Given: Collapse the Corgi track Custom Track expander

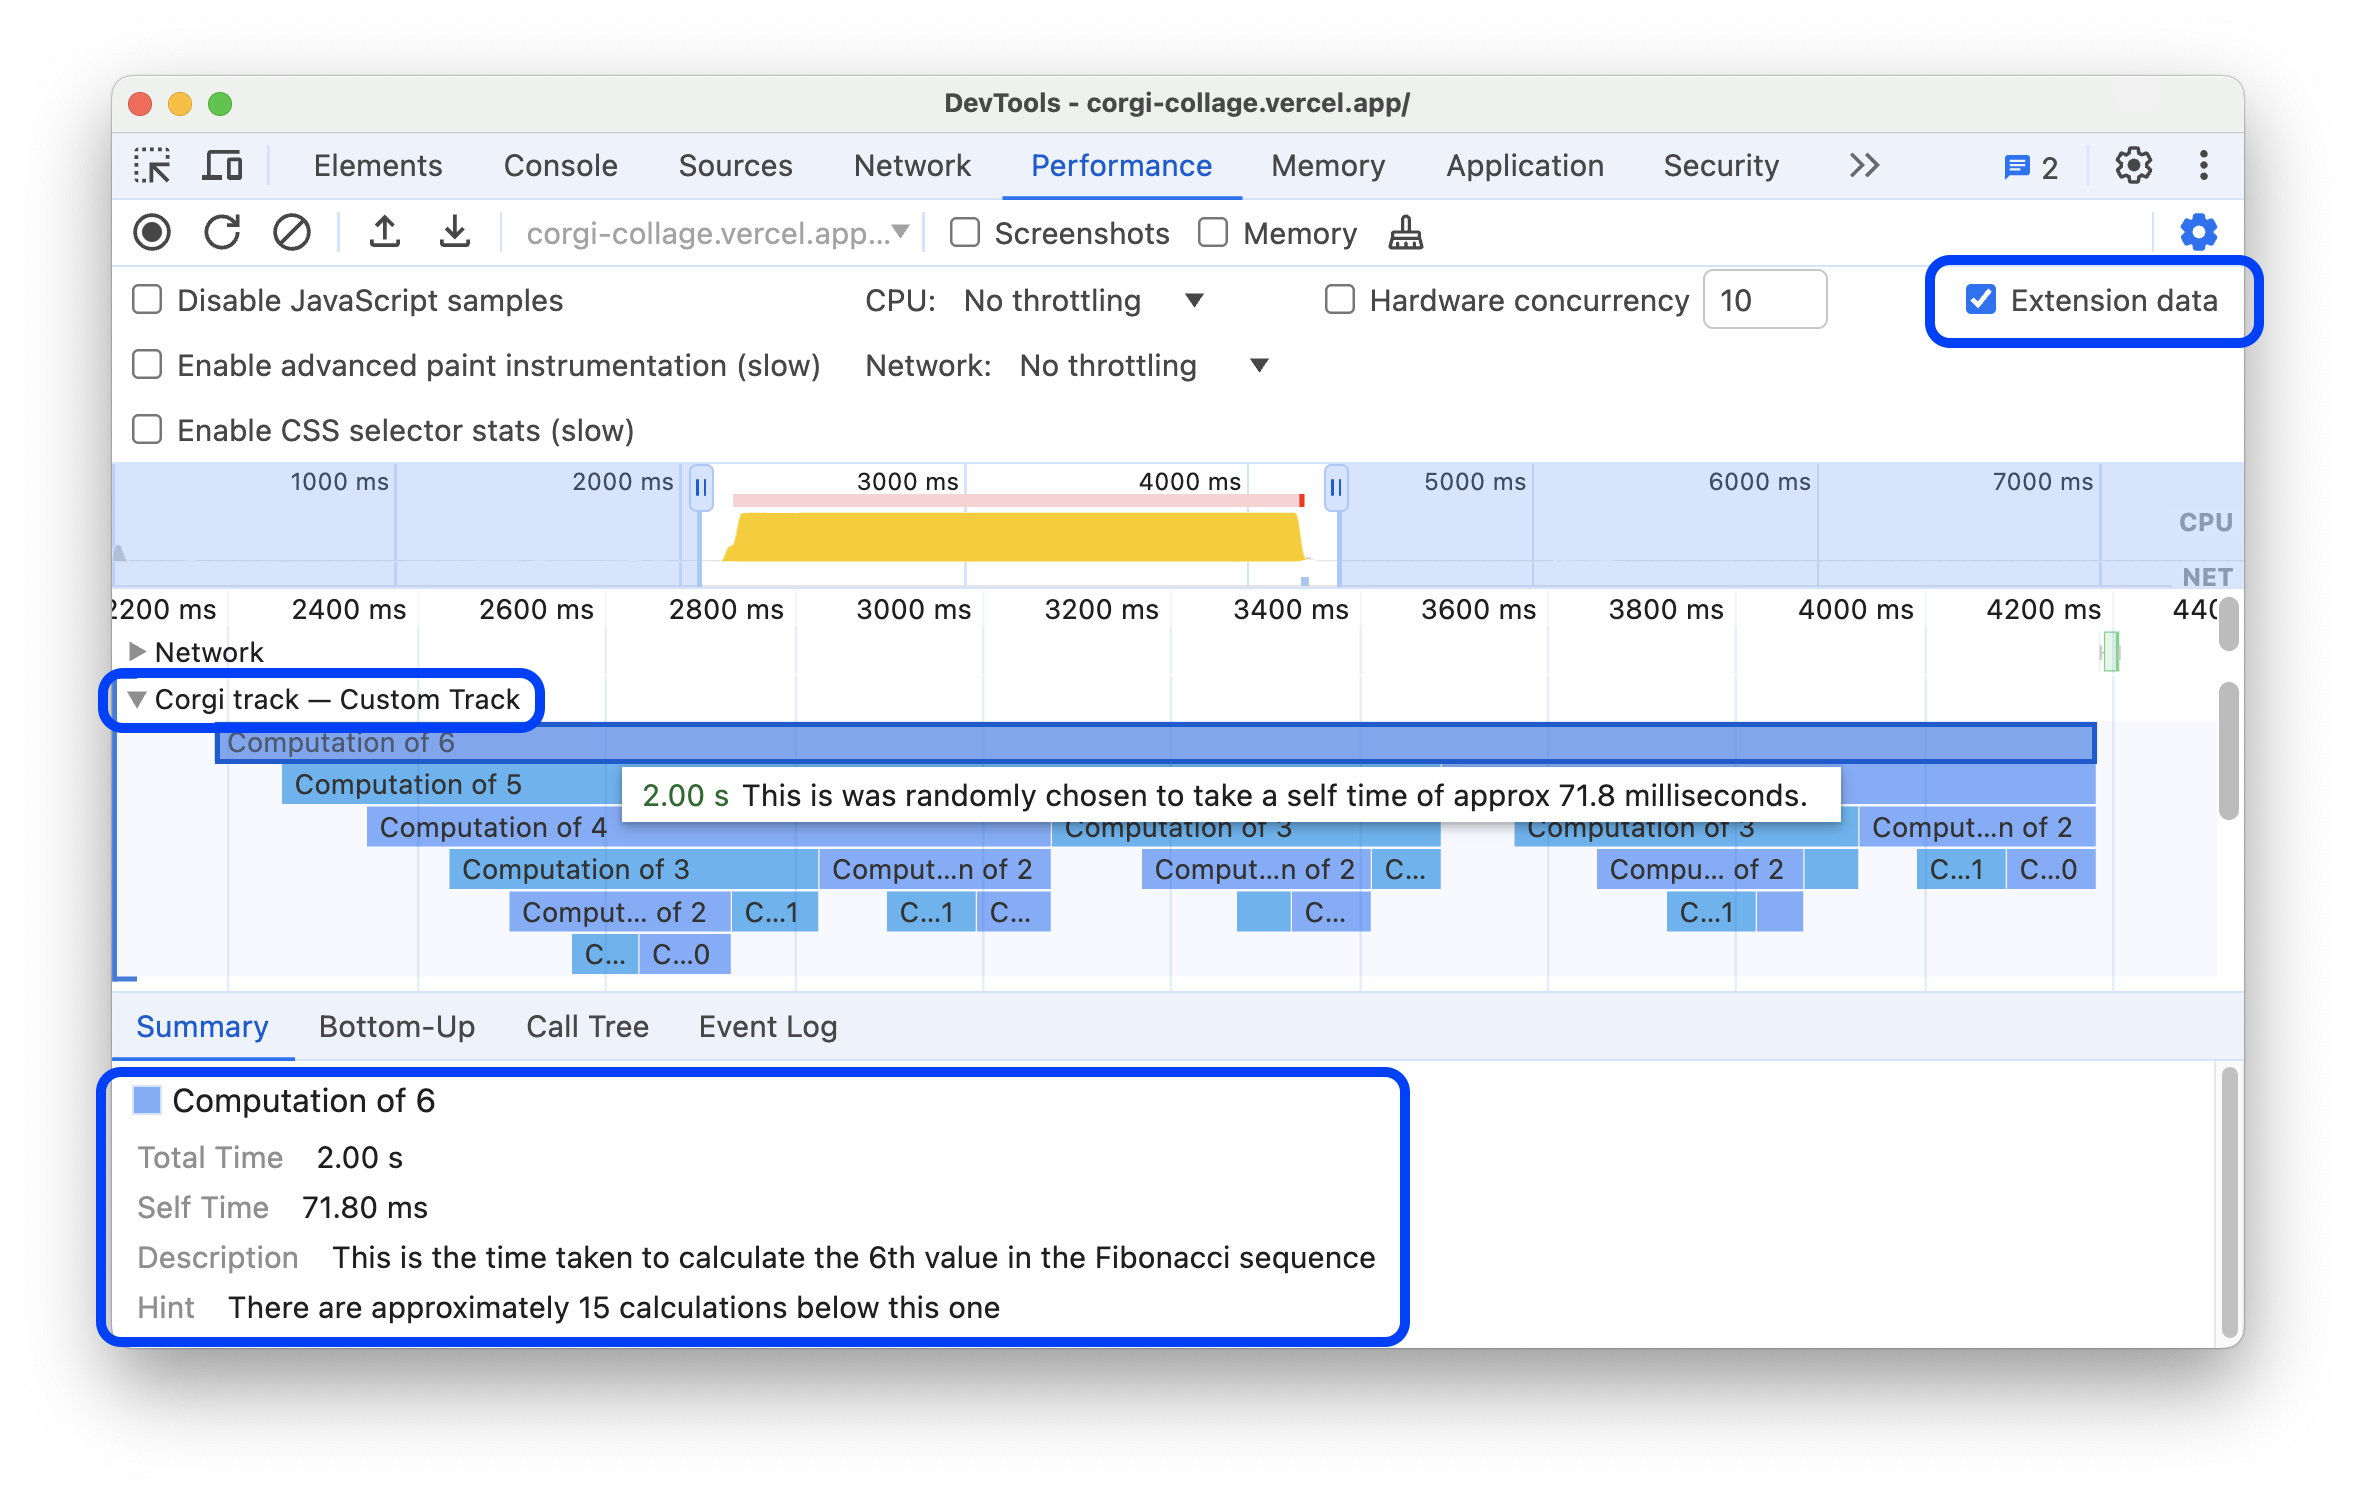Looking at the screenshot, I should tap(137, 699).
